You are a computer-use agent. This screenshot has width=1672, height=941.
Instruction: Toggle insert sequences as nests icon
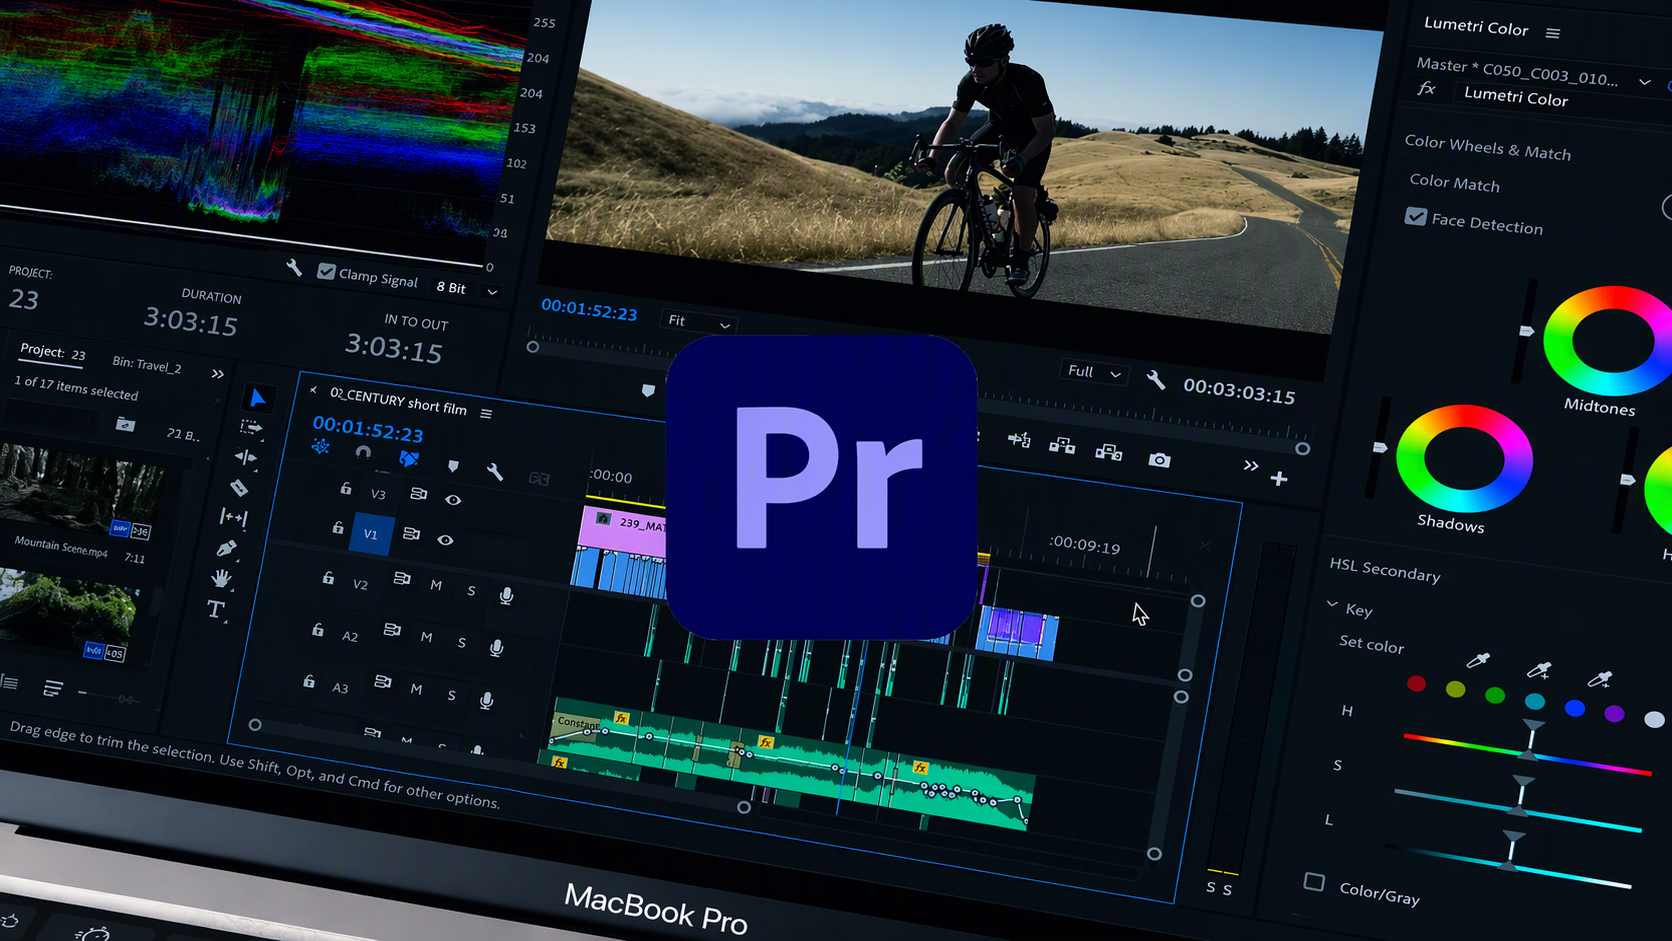click(320, 447)
